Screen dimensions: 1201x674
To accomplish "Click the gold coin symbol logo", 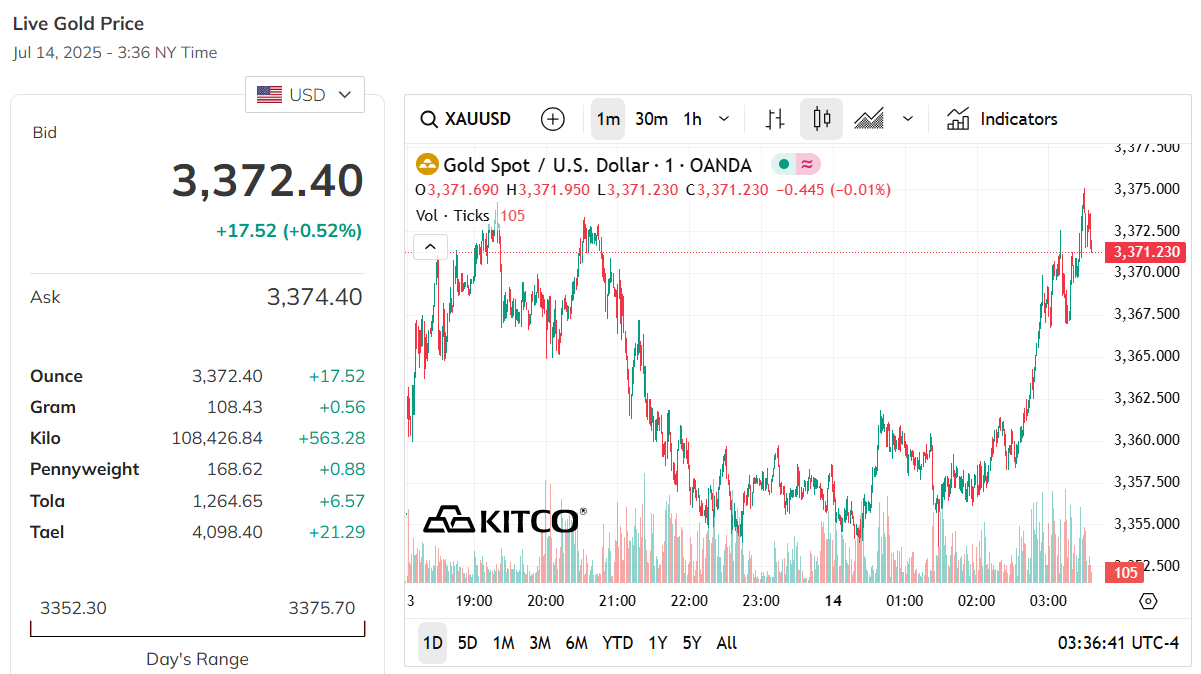I will (x=427, y=165).
